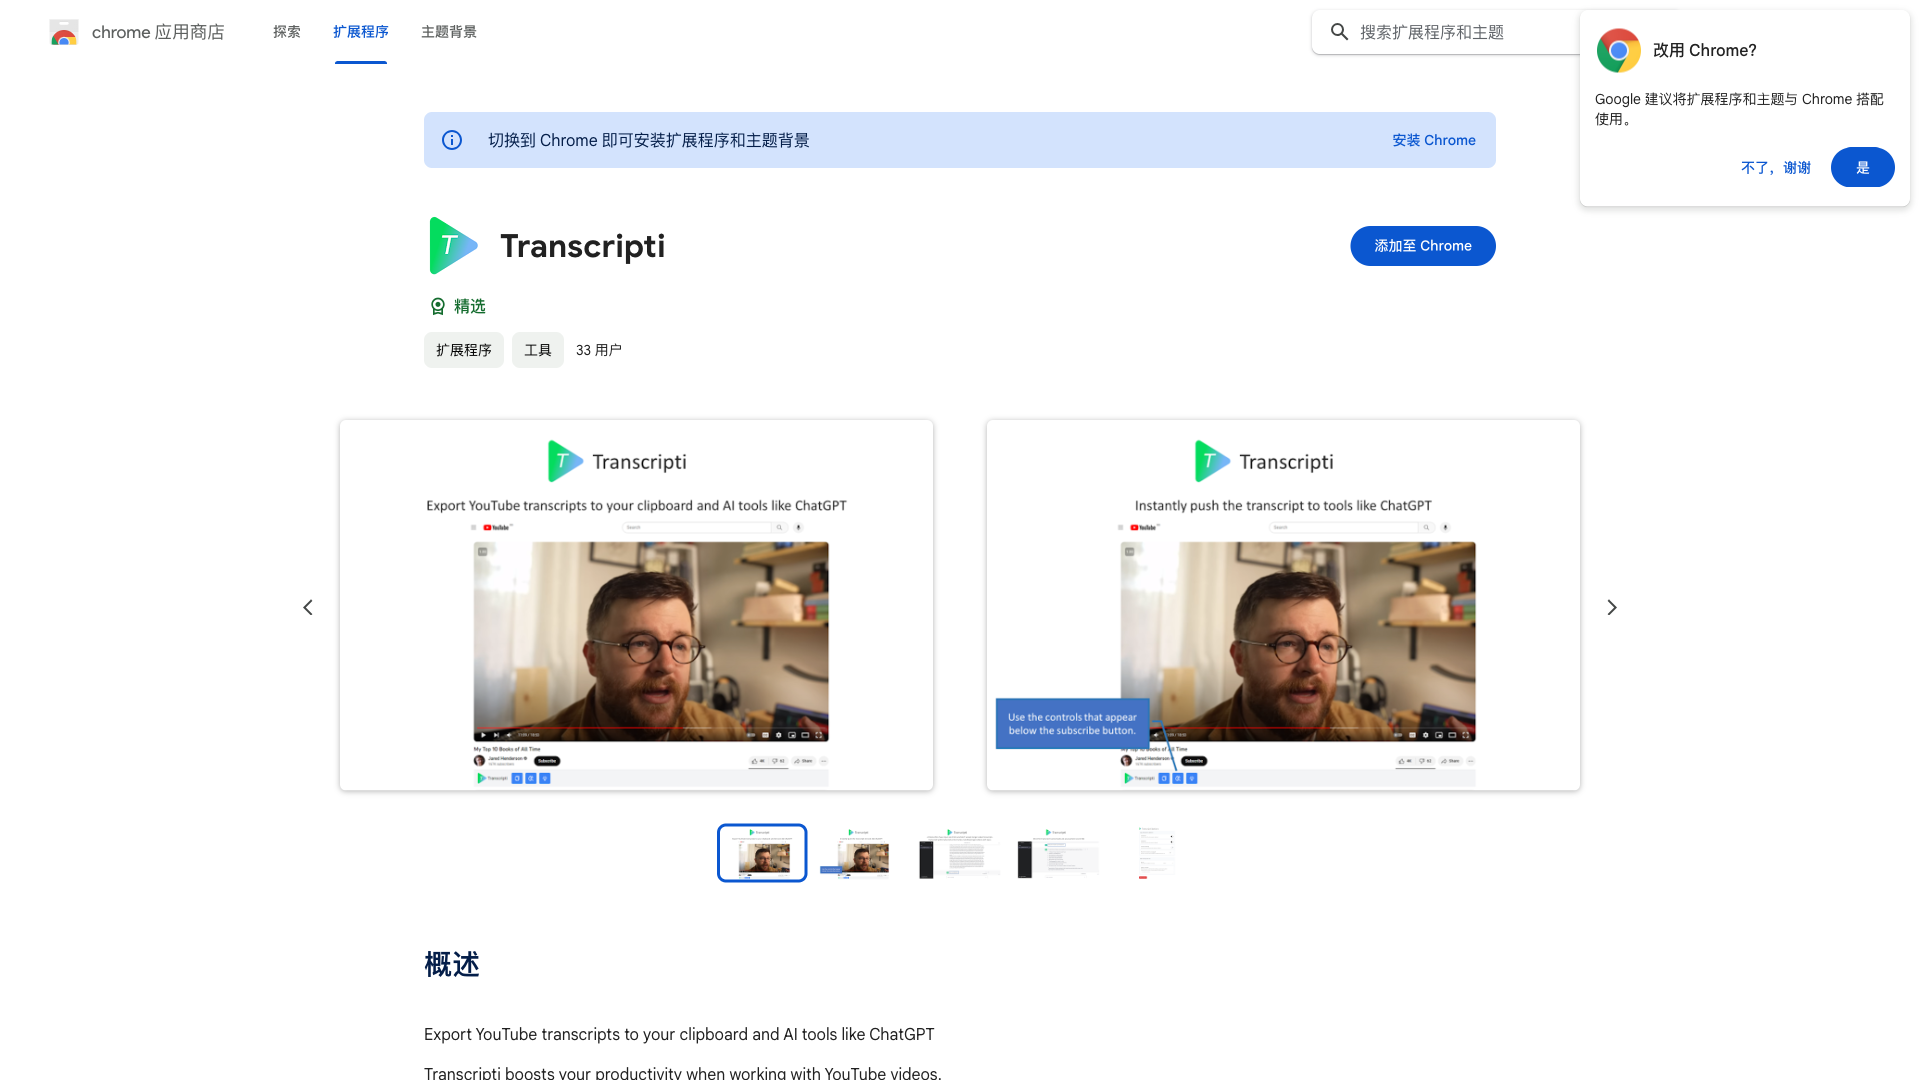1920x1080 pixels.
Task: Click the Chrome logo in the popup
Action: (1618, 50)
